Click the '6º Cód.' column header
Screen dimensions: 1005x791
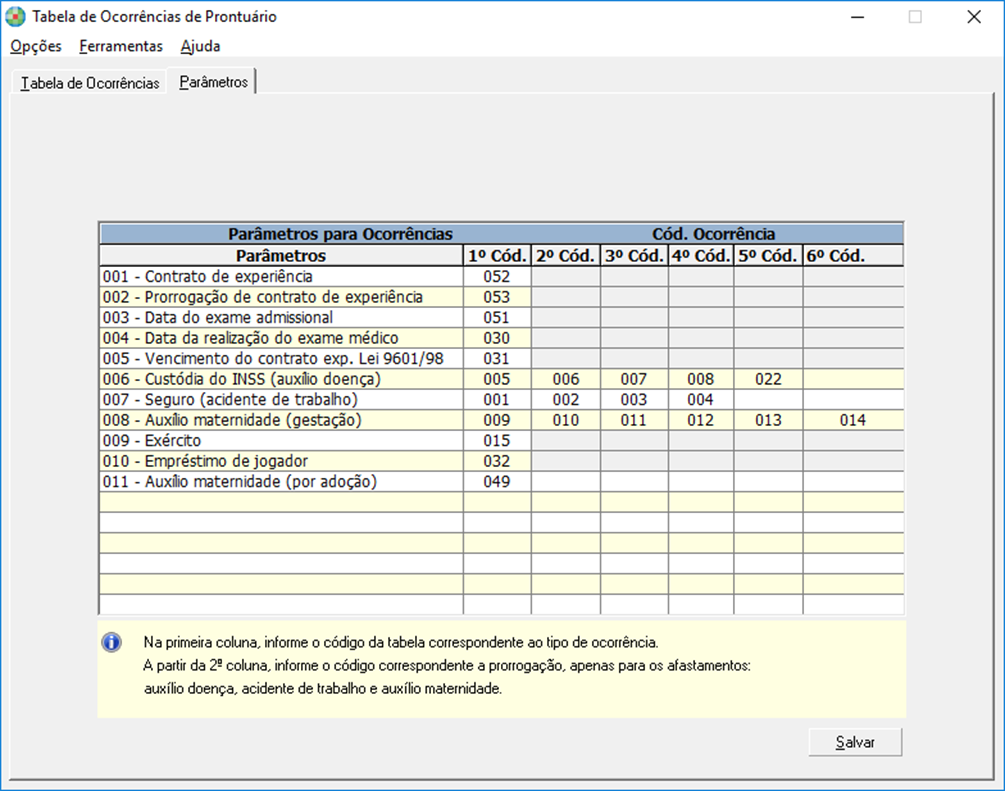pos(853,256)
